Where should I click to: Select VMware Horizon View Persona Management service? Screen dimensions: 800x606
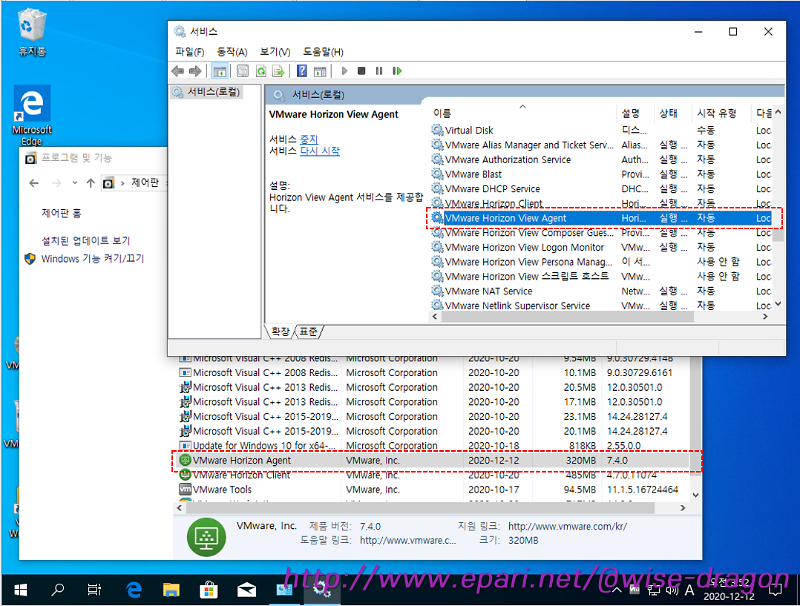[x=601, y=262]
